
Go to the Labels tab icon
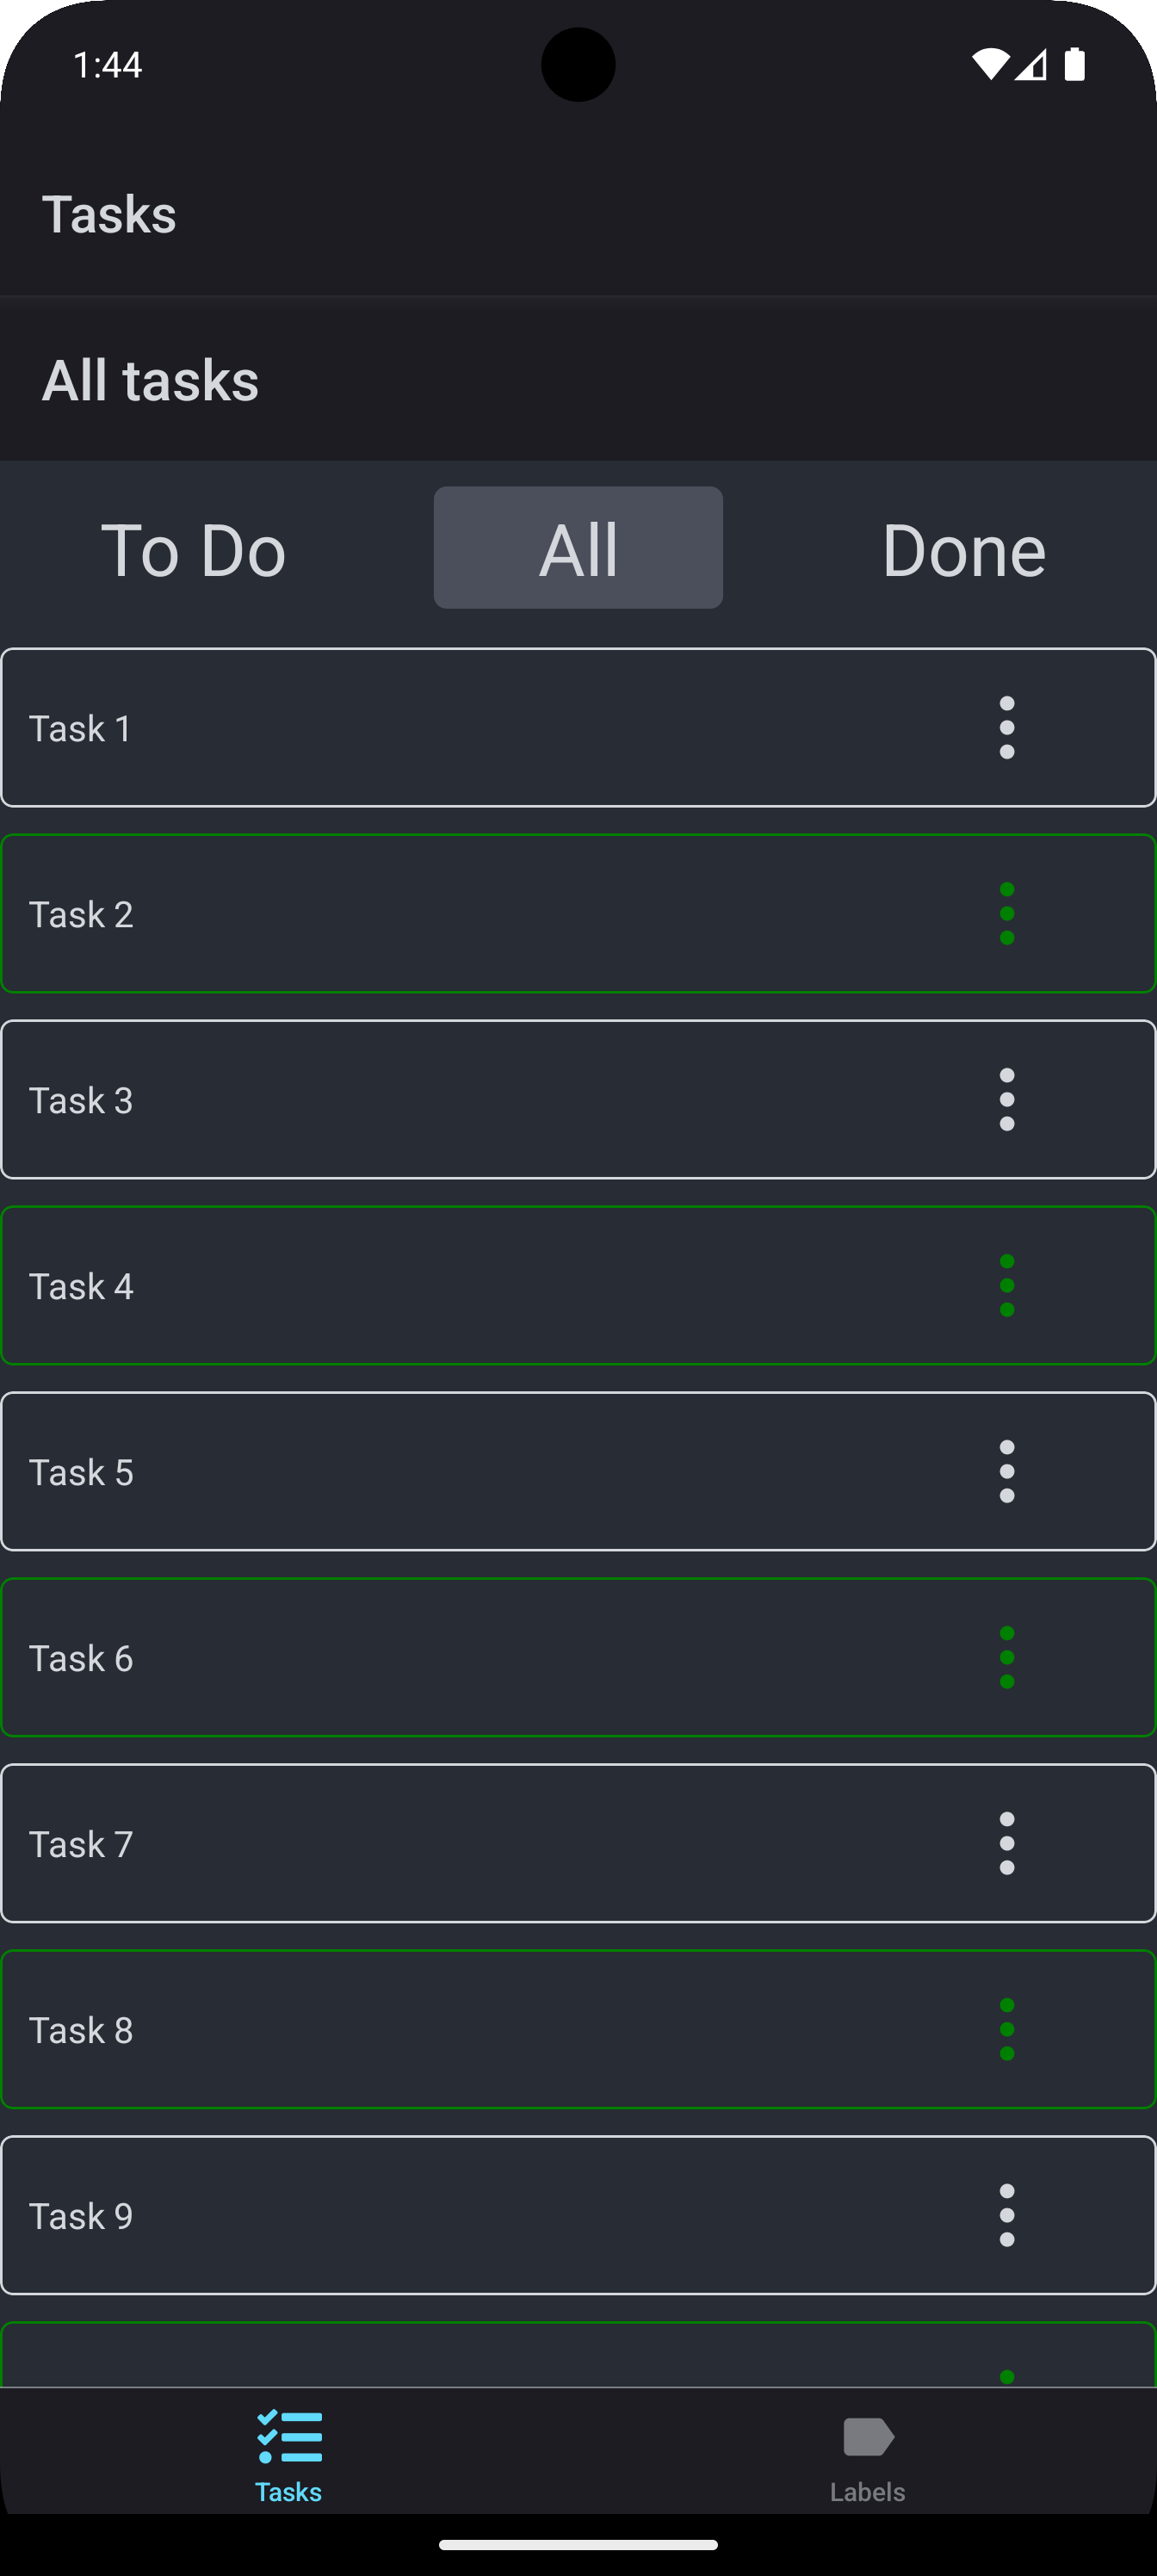tap(868, 2437)
